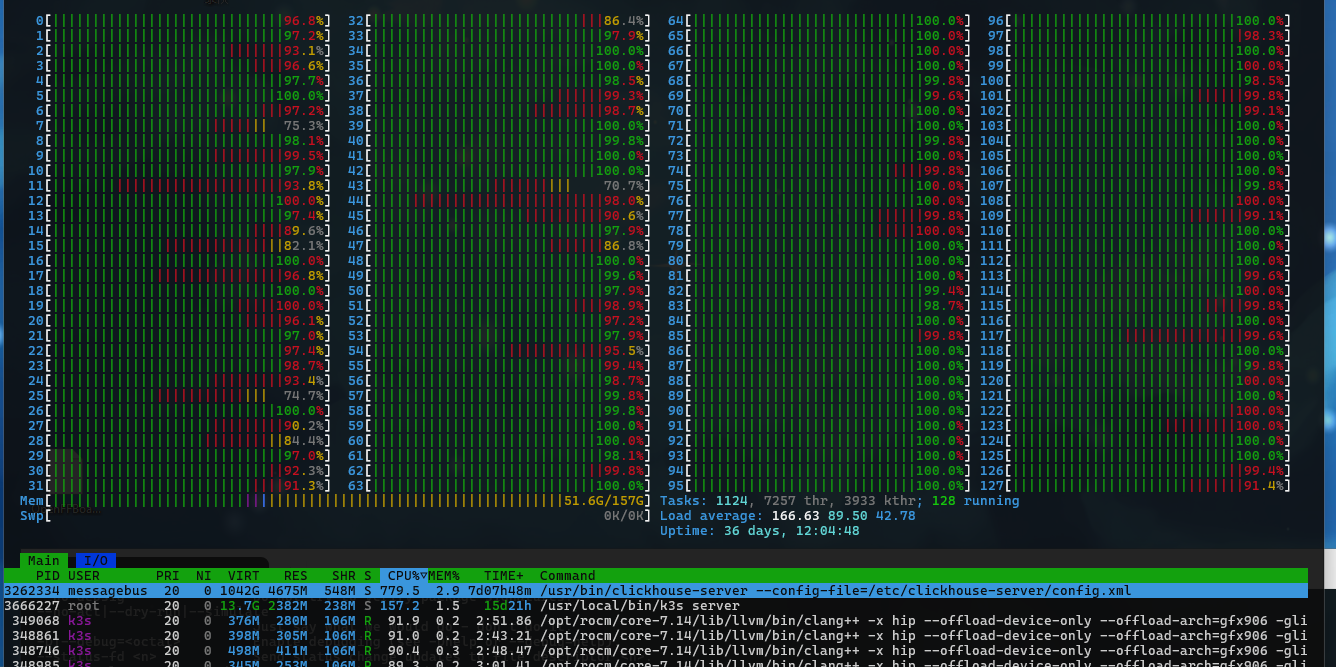Sort by the VIRT column header
This screenshot has width=1336, height=667.
pyautogui.click(x=244, y=576)
